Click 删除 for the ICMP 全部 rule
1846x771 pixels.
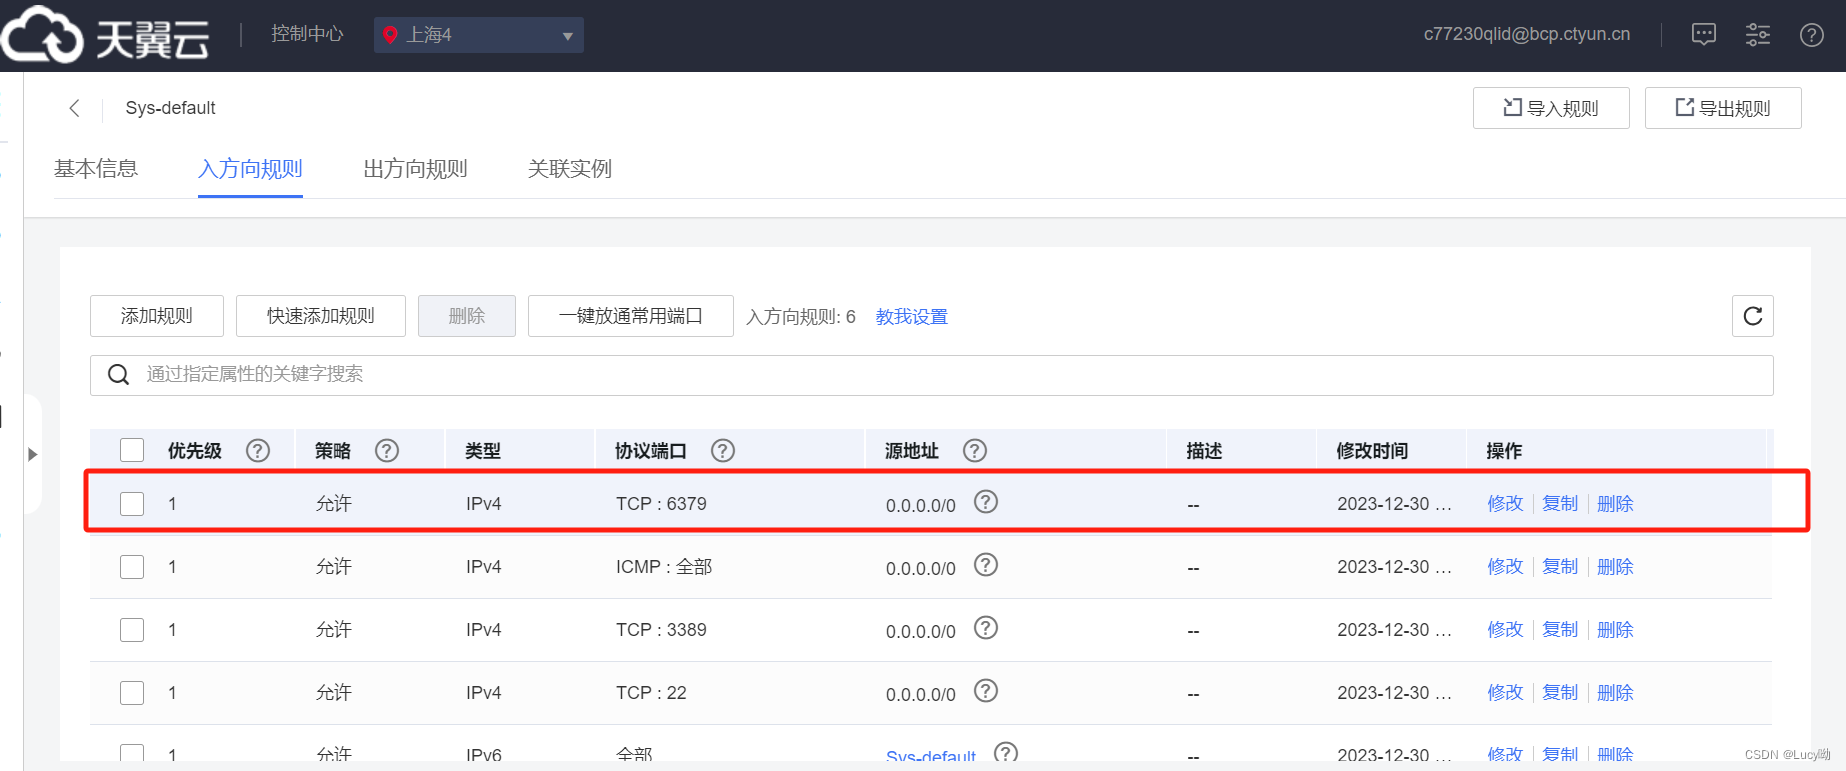click(x=1615, y=567)
